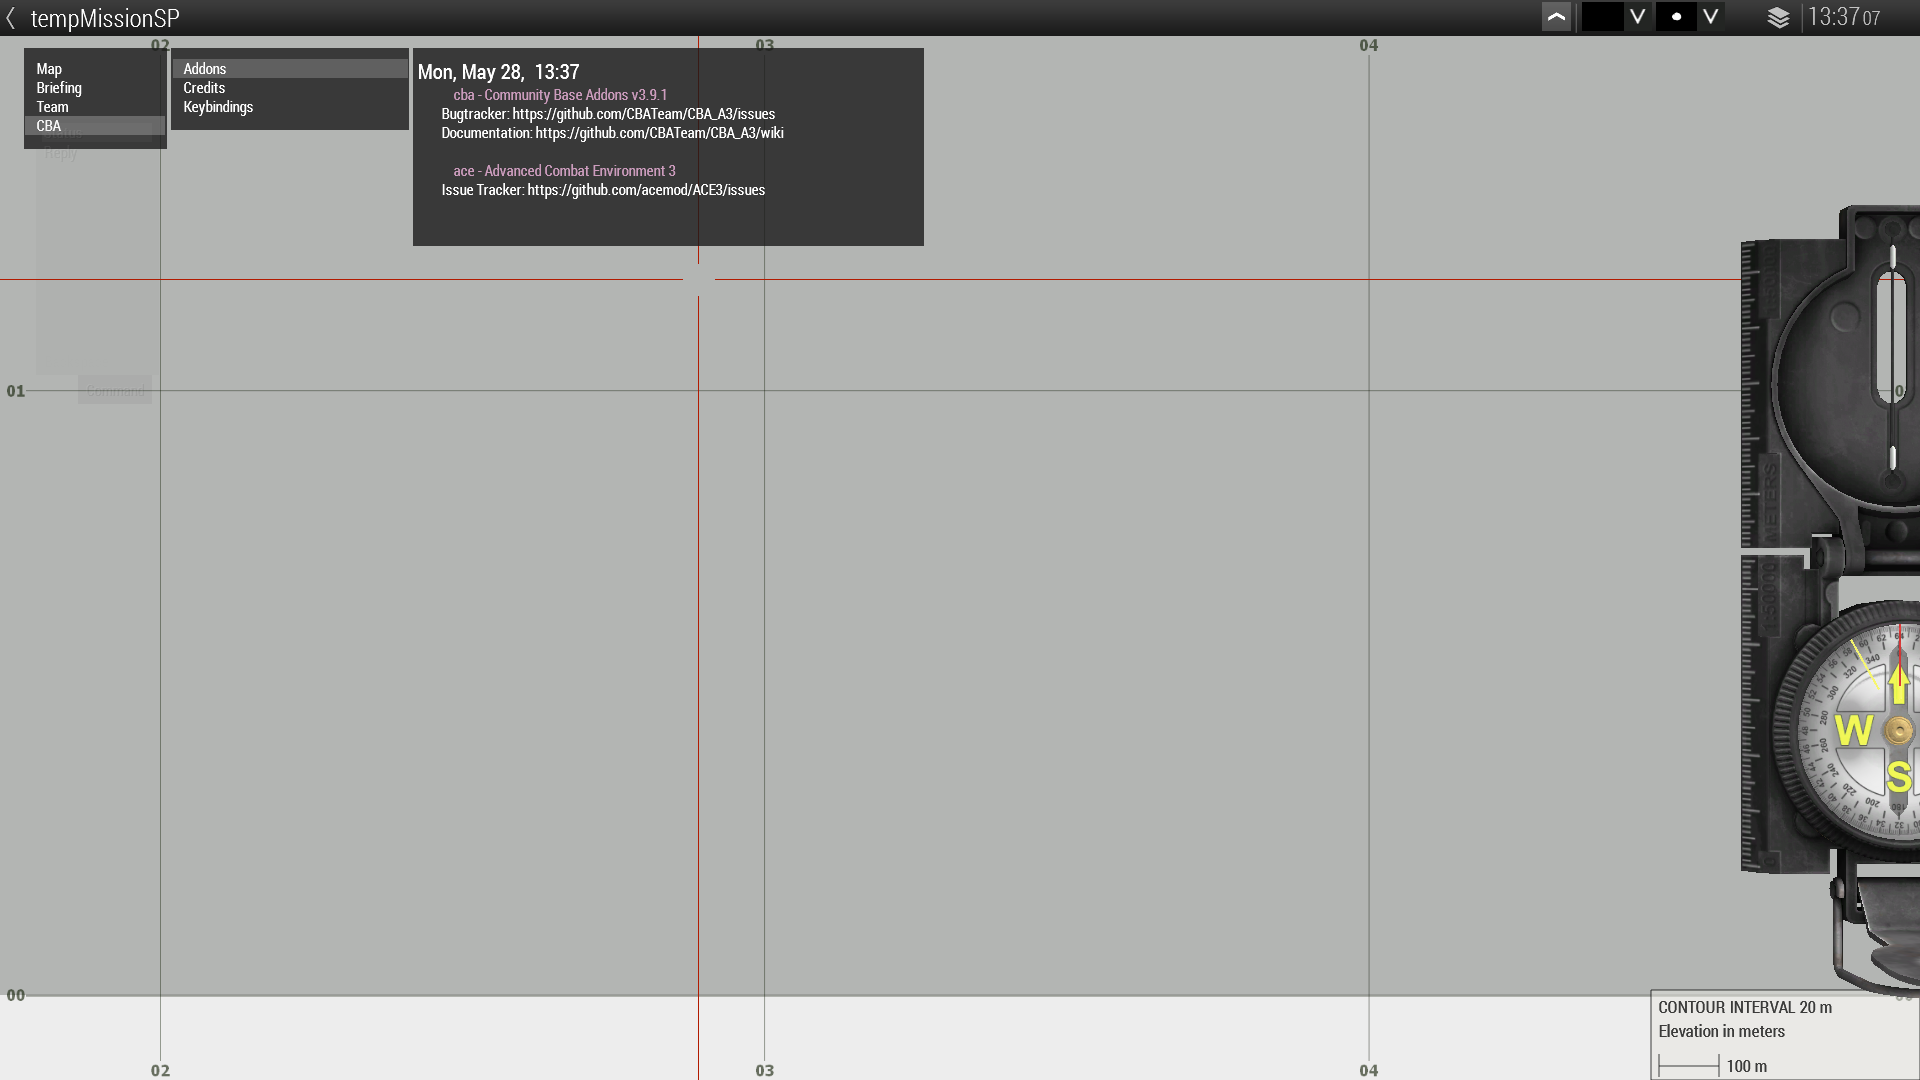Viewport: 1920px width, 1080px height.
Task: Open the Team diary subject
Action: pyautogui.click(x=52, y=107)
